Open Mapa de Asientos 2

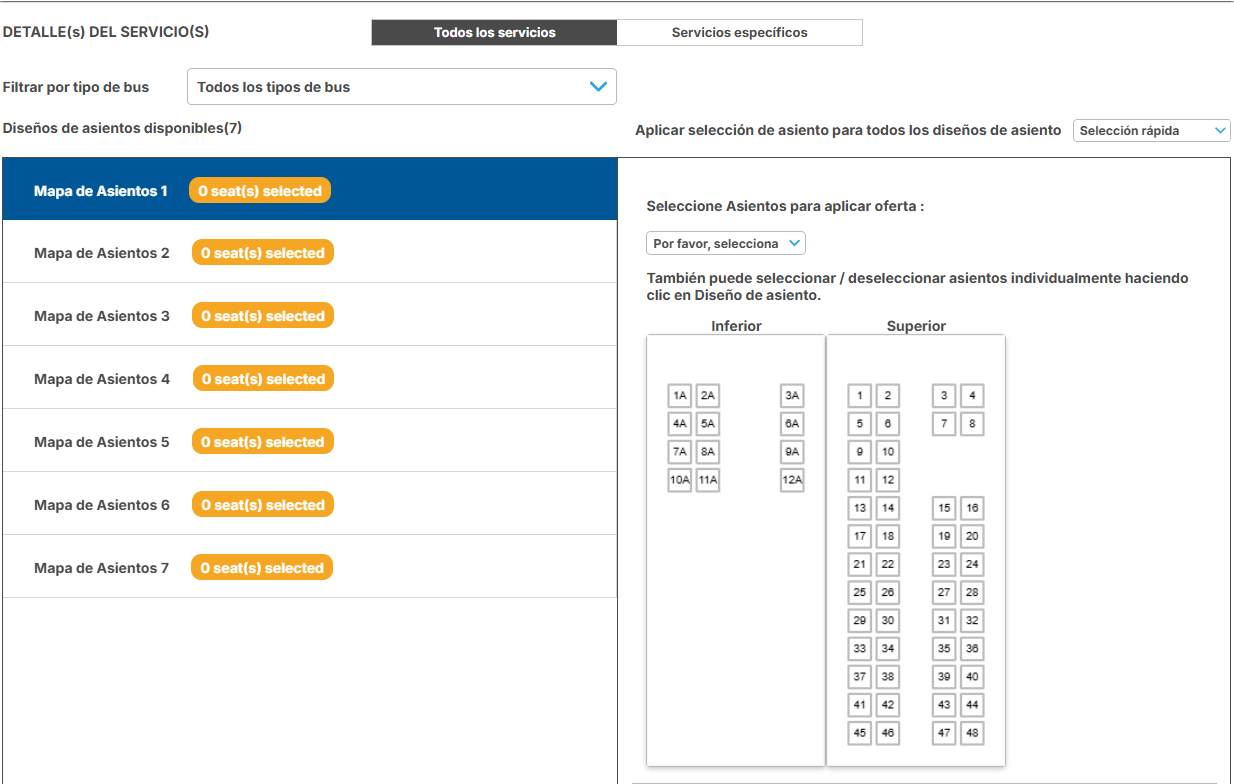click(102, 253)
